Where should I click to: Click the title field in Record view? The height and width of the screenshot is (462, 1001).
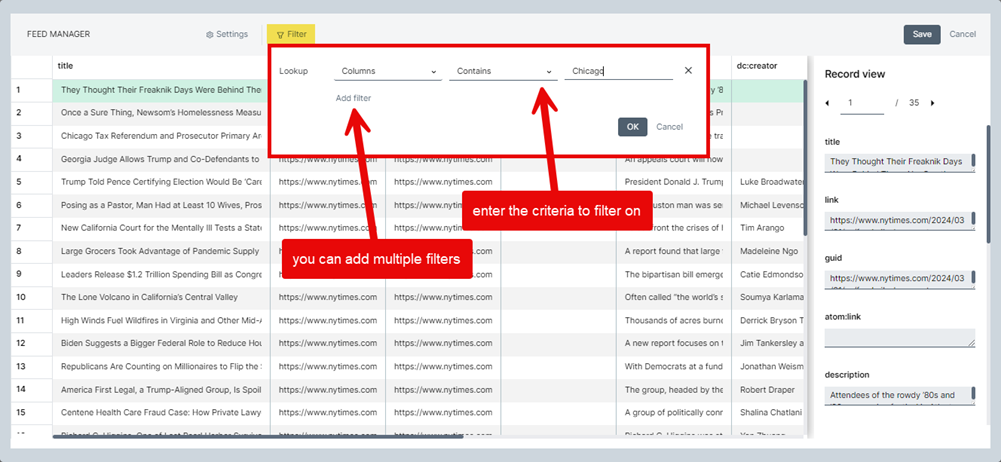pos(900,163)
